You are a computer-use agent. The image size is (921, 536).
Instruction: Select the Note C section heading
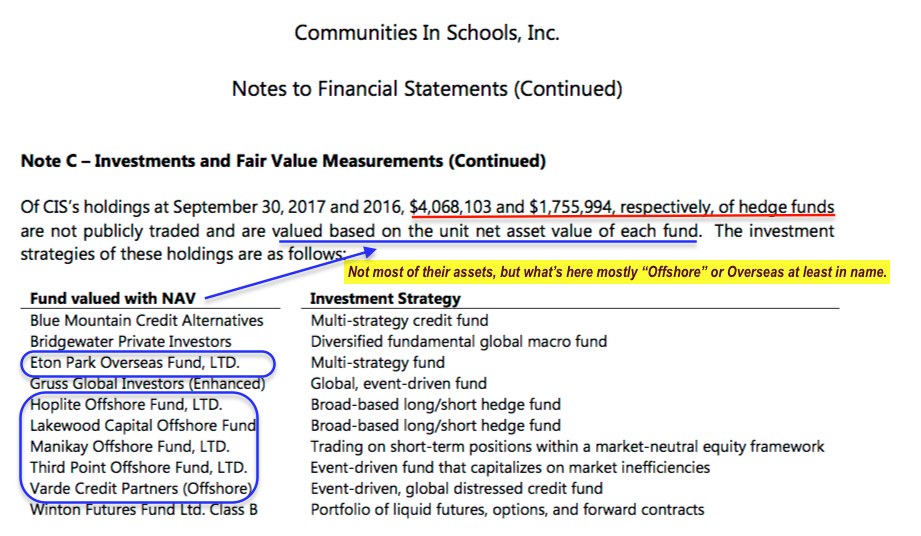(x=283, y=161)
